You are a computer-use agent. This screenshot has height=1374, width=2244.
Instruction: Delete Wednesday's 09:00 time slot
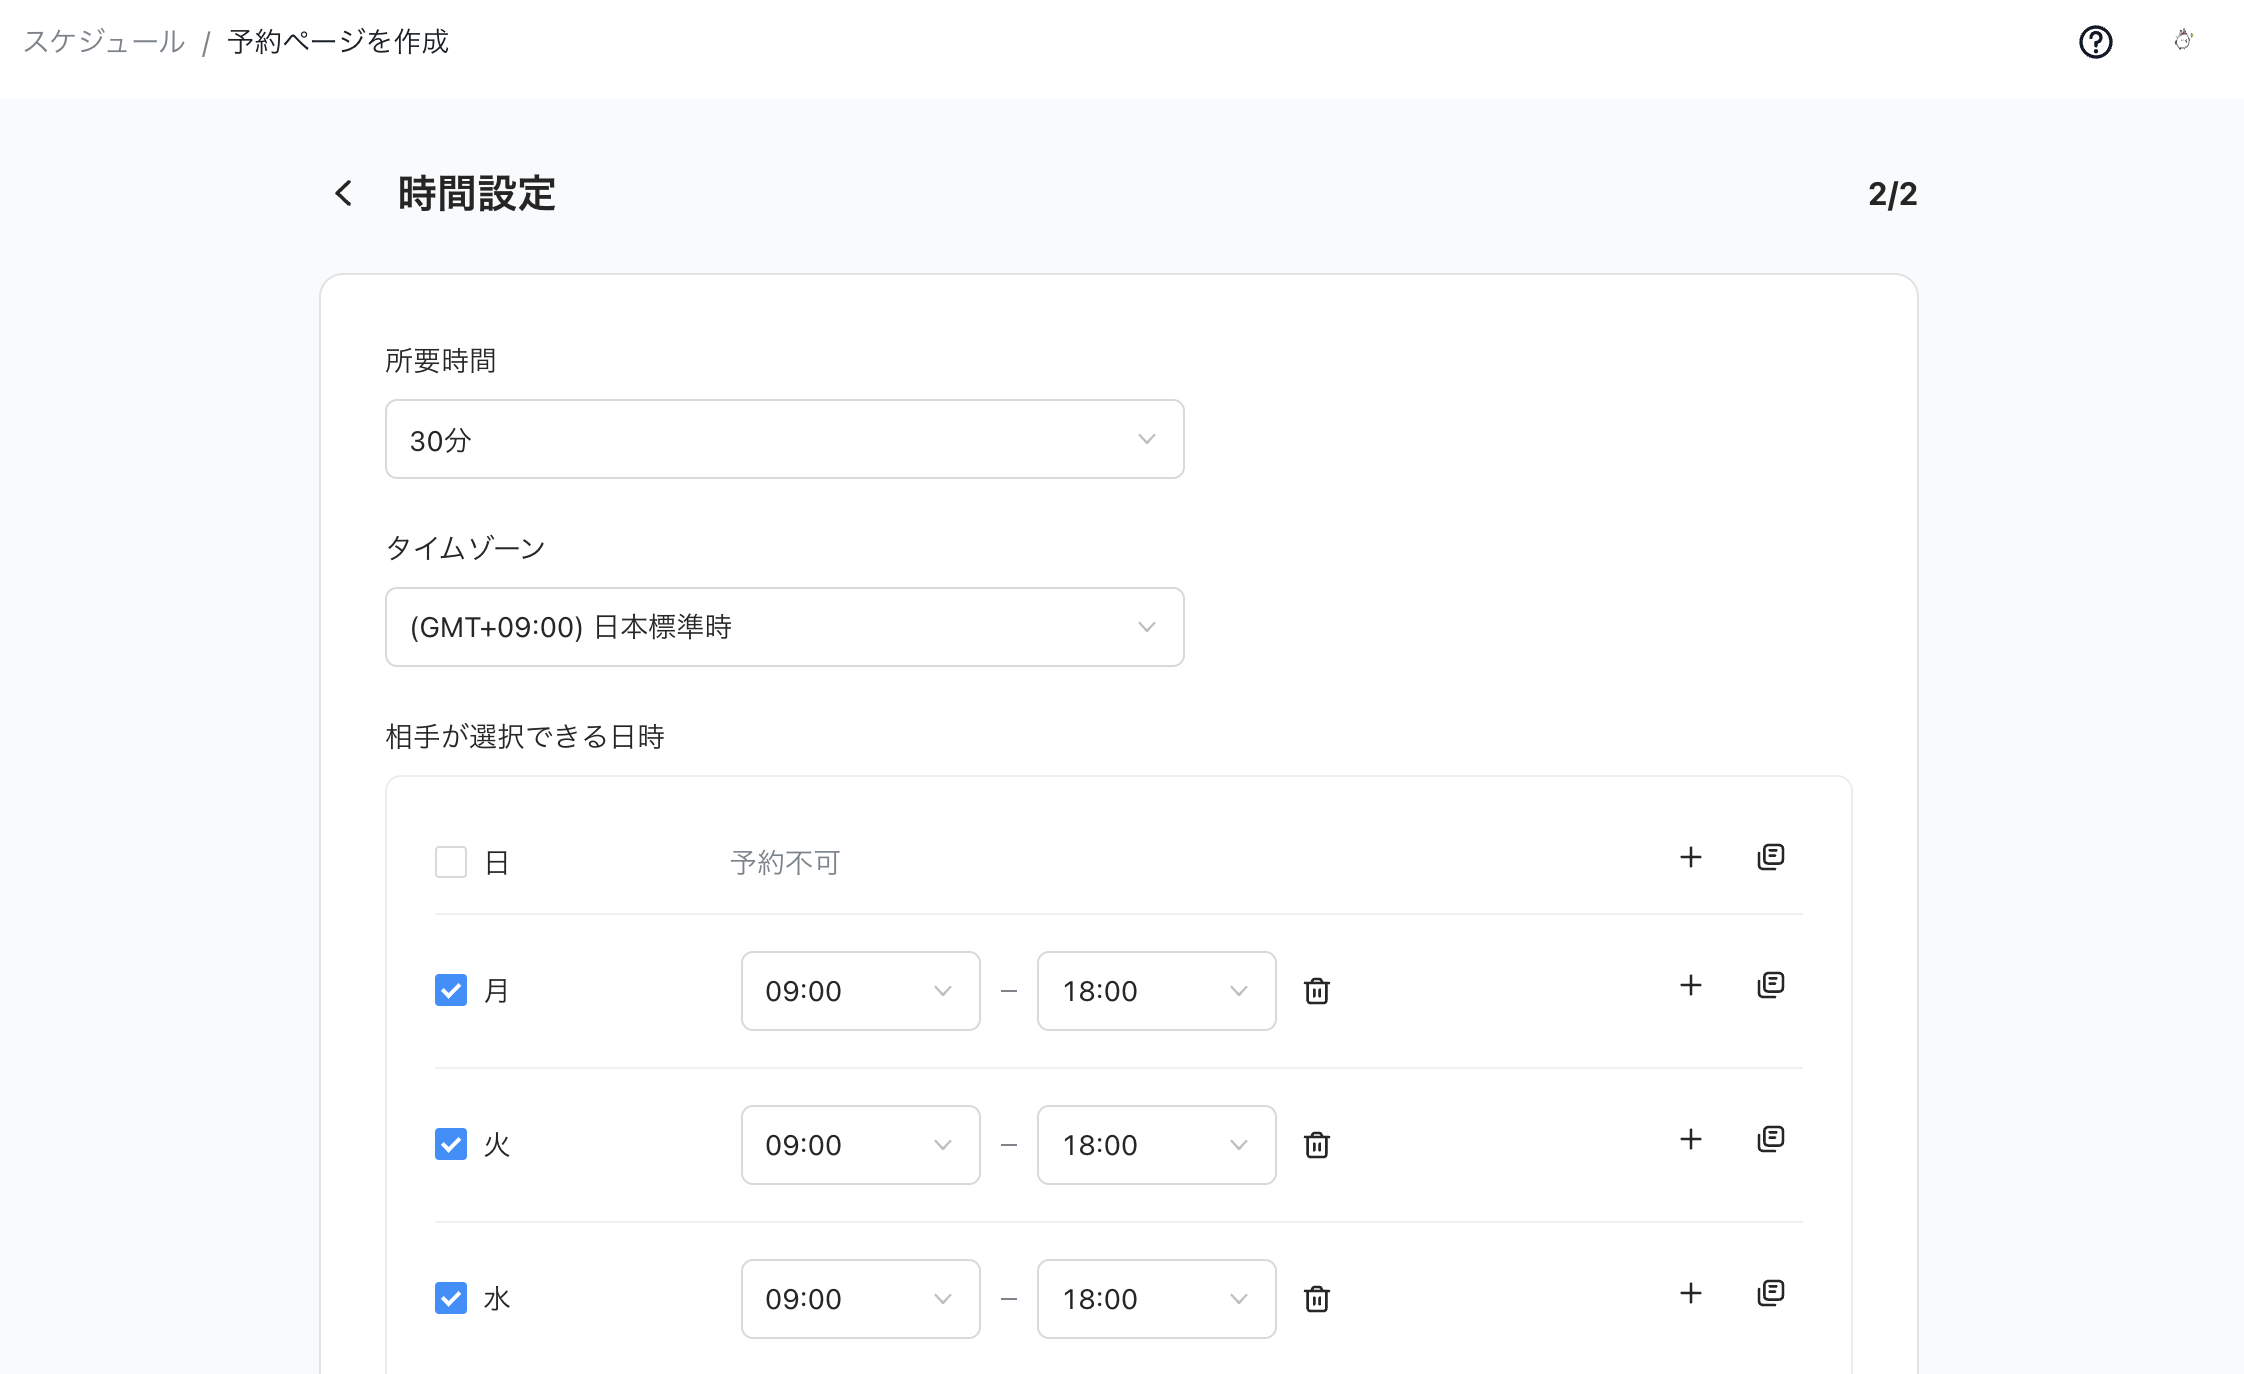point(1317,1298)
